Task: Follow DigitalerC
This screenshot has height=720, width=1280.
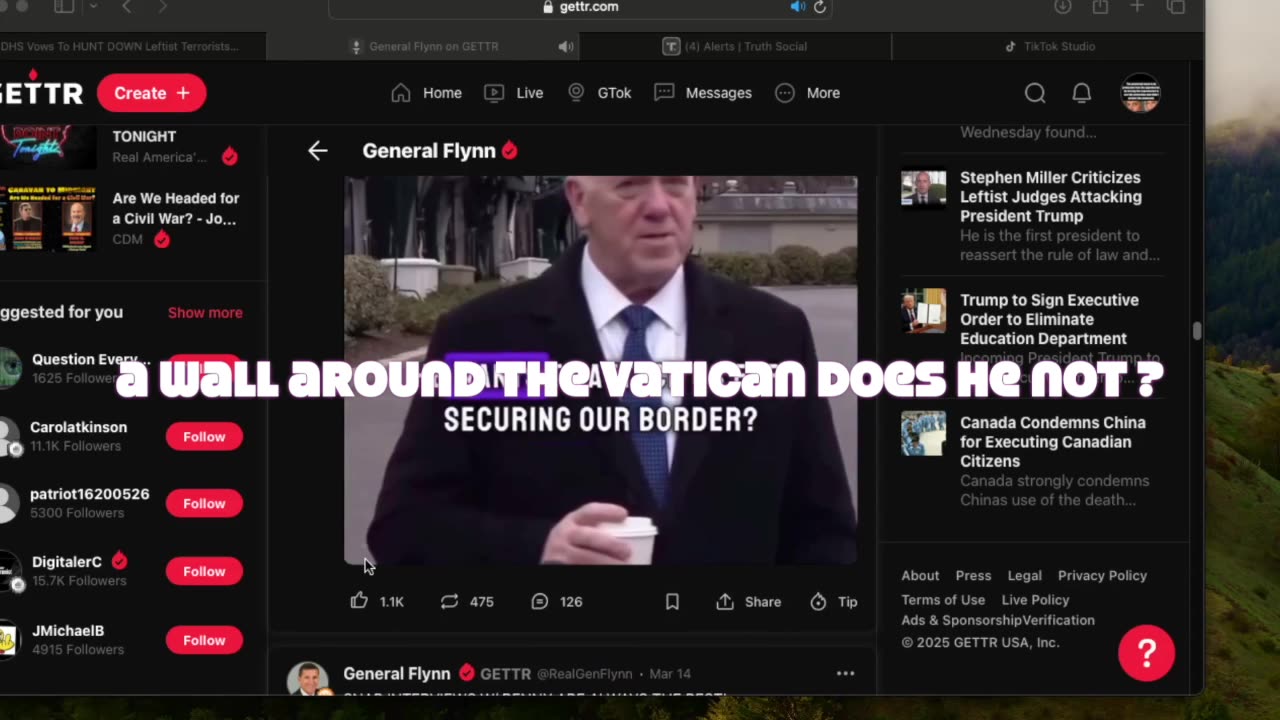Action: (x=204, y=572)
